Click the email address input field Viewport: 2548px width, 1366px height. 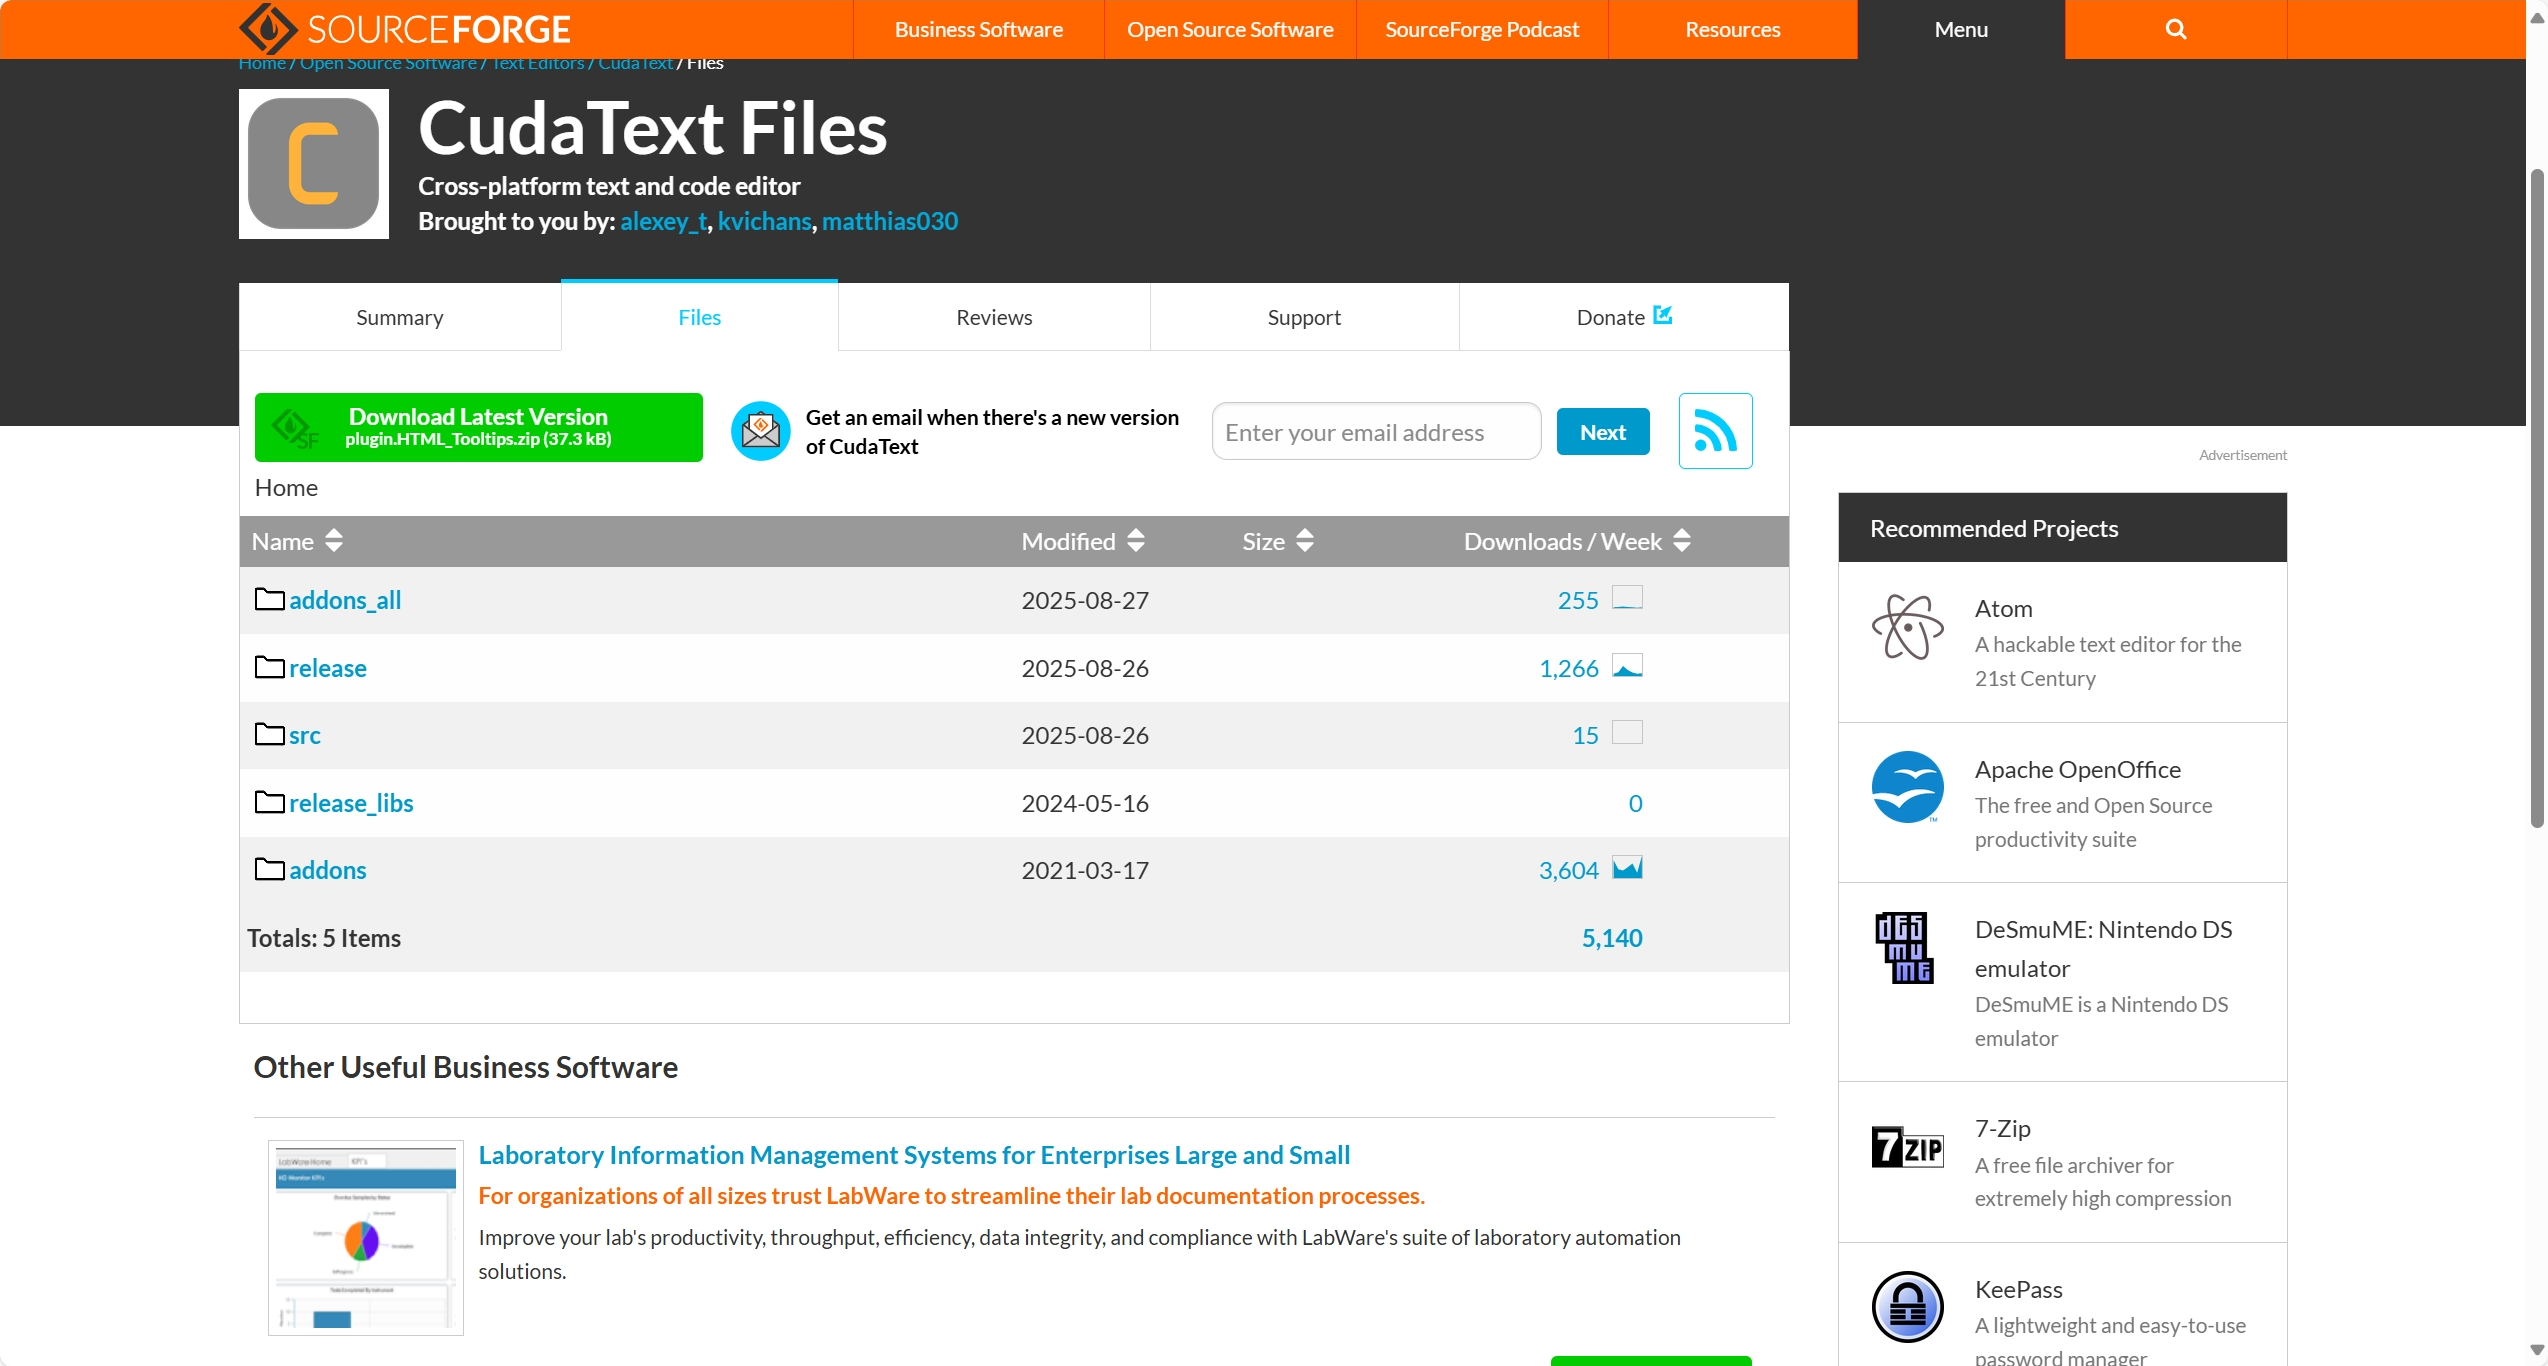click(x=1375, y=432)
